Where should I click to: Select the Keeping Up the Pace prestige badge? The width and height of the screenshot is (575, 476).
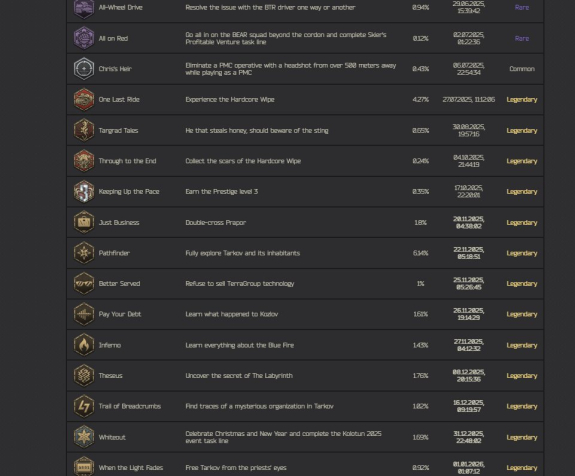point(84,191)
